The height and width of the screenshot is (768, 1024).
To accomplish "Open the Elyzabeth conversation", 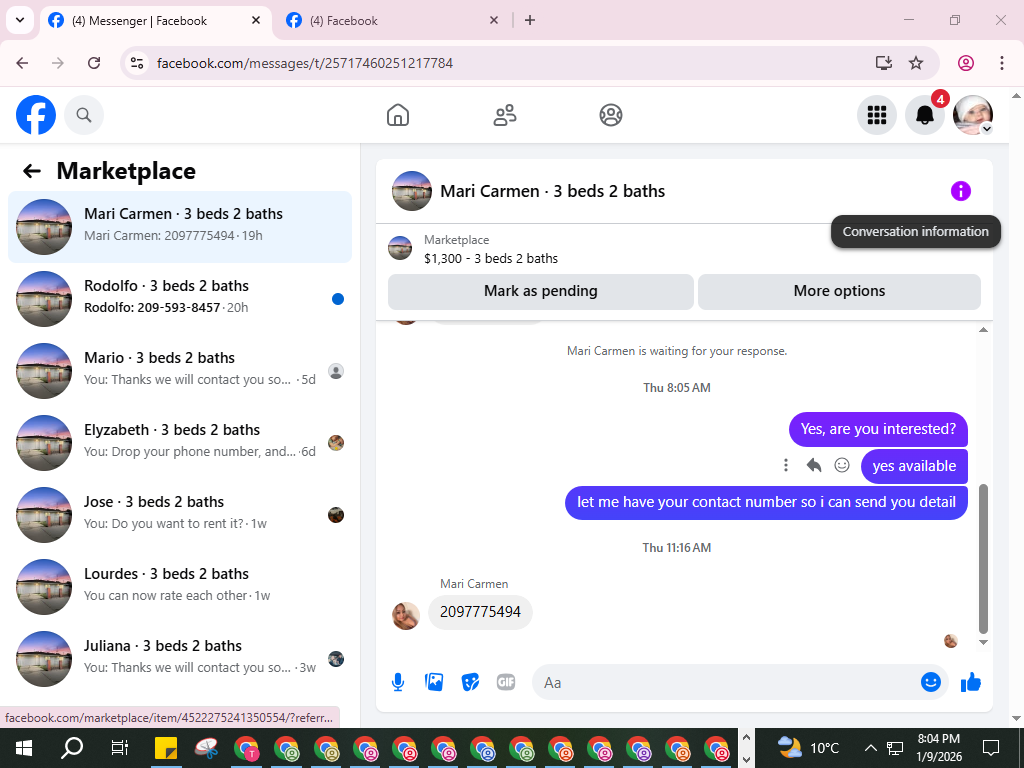I will coord(180,443).
